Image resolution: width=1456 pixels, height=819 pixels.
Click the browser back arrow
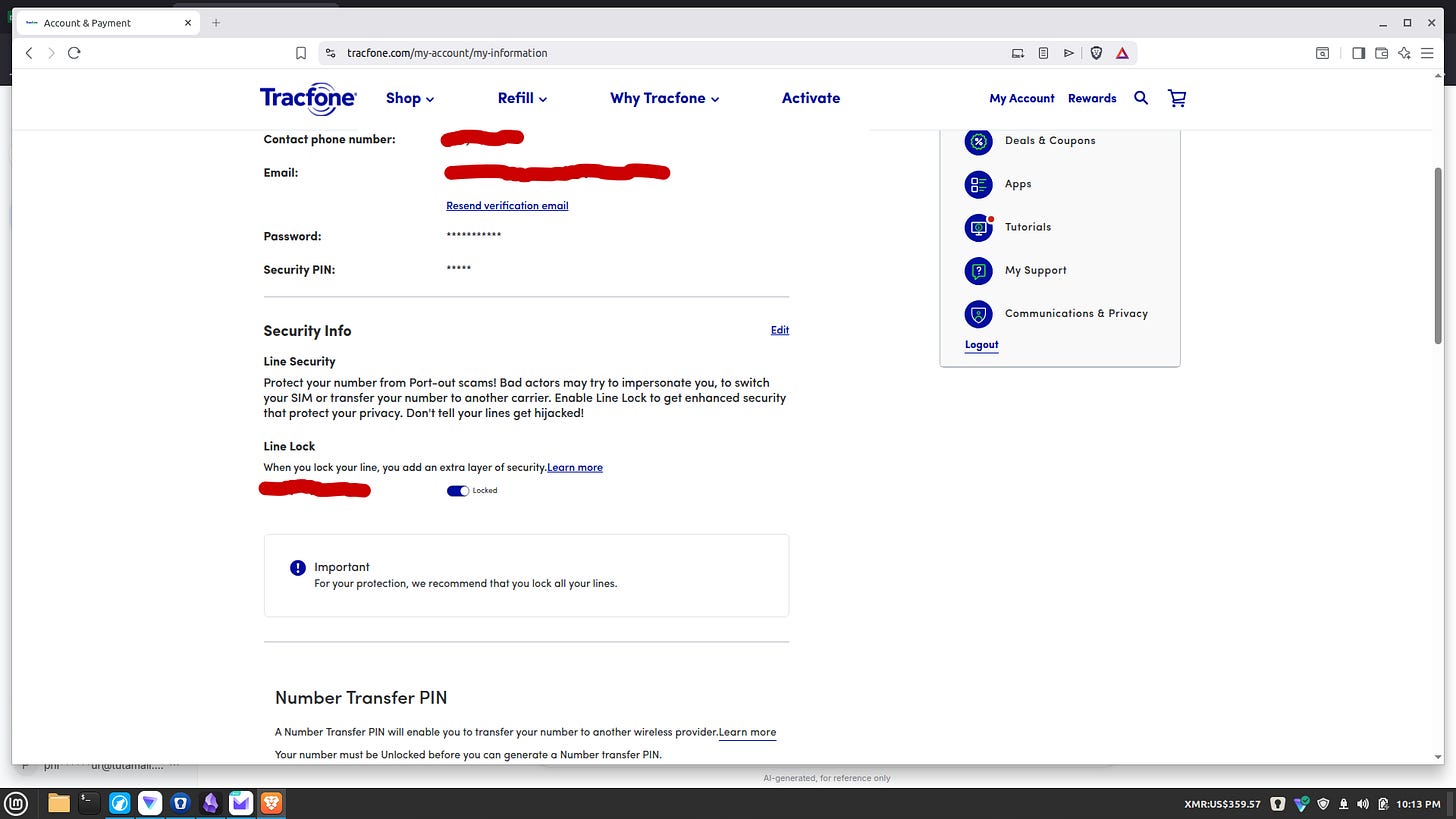(x=29, y=53)
